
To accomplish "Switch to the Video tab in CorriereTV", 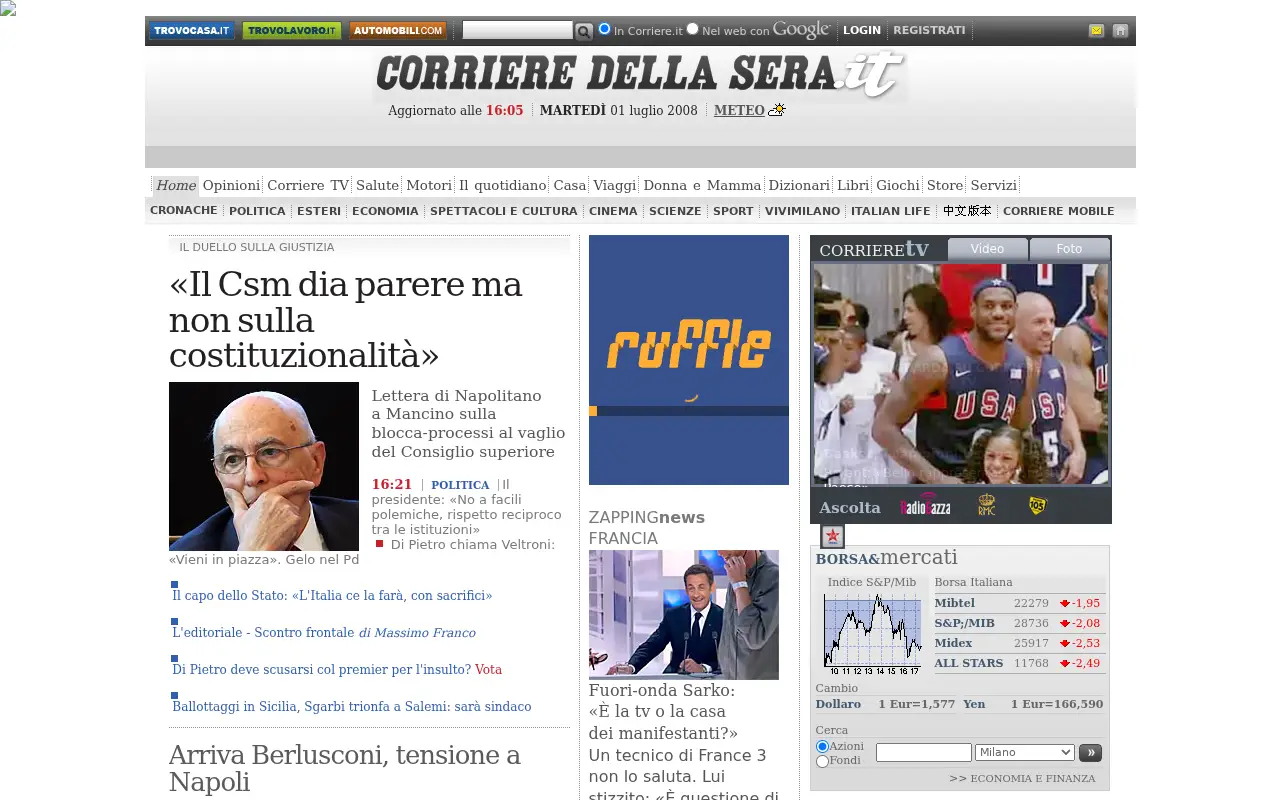I will tap(987, 249).
